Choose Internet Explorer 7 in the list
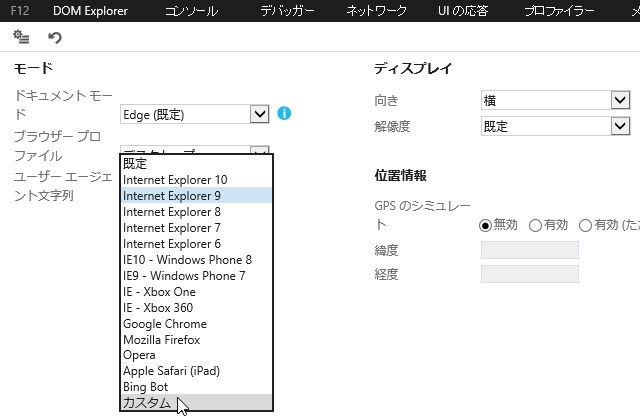Screen dimensions: 640x418 click(196, 227)
